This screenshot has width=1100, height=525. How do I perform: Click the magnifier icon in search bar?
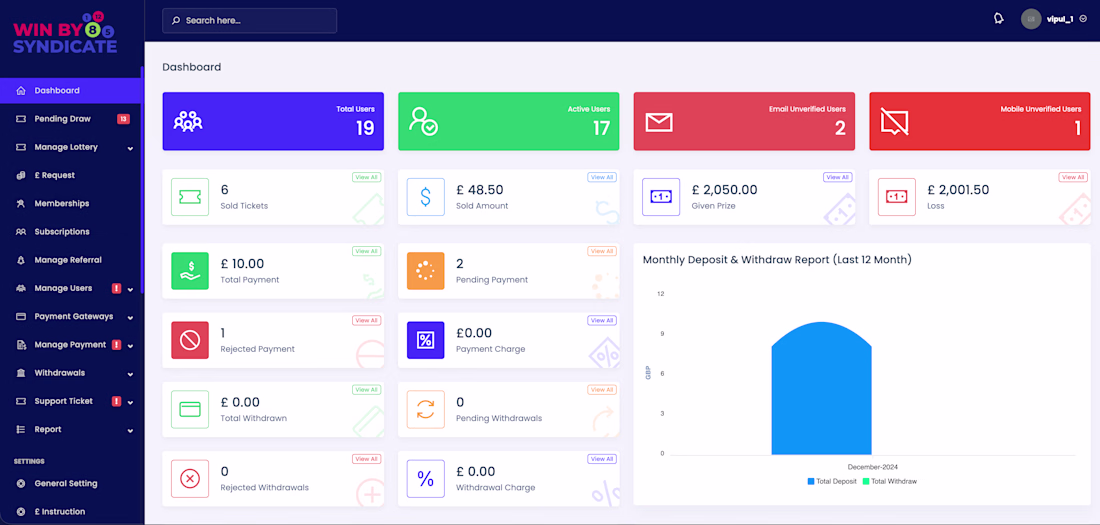point(176,21)
